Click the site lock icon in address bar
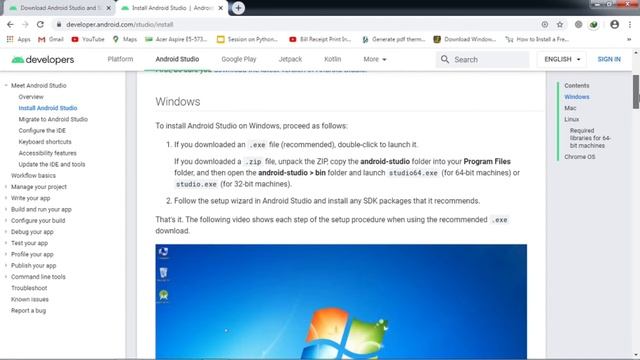The image size is (640, 360). coord(59,24)
